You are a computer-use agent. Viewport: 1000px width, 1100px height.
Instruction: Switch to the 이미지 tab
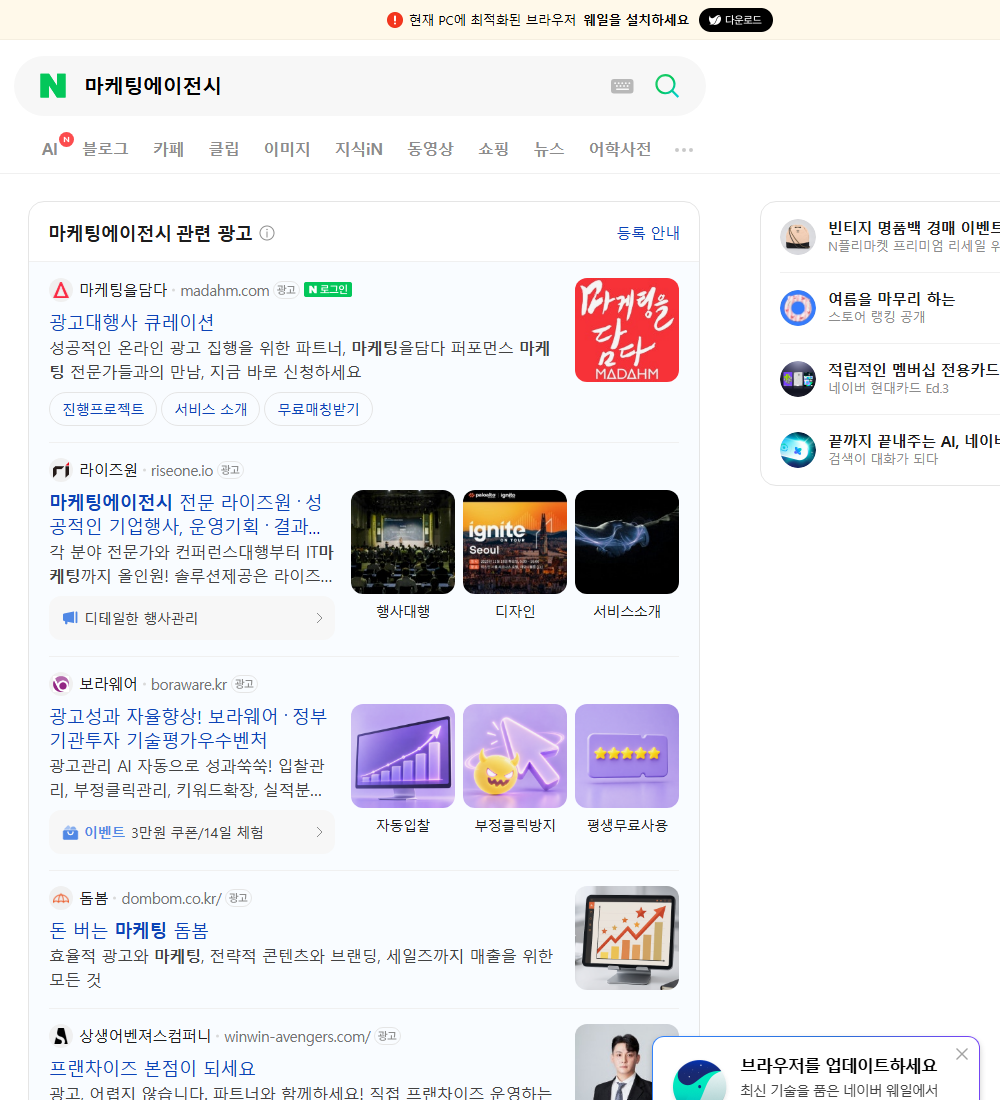click(x=287, y=149)
